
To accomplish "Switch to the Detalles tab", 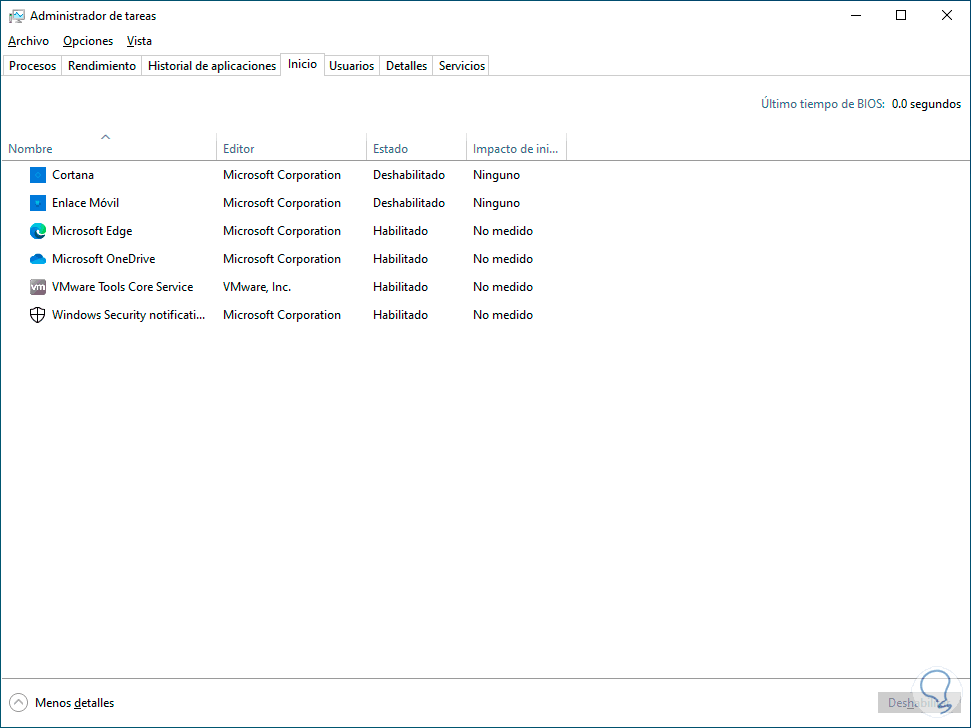I will click(406, 66).
